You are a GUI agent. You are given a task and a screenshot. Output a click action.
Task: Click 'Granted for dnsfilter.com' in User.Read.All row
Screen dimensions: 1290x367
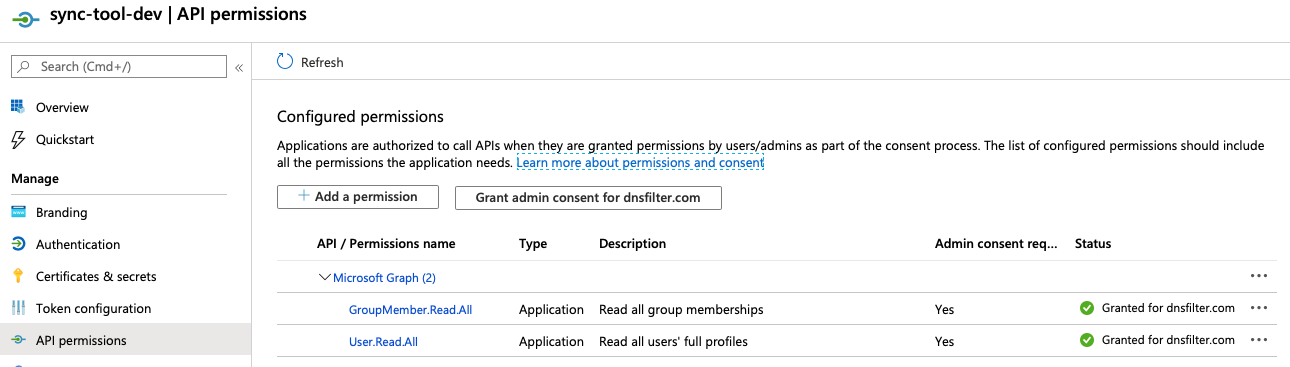pyautogui.click(x=1168, y=340)
